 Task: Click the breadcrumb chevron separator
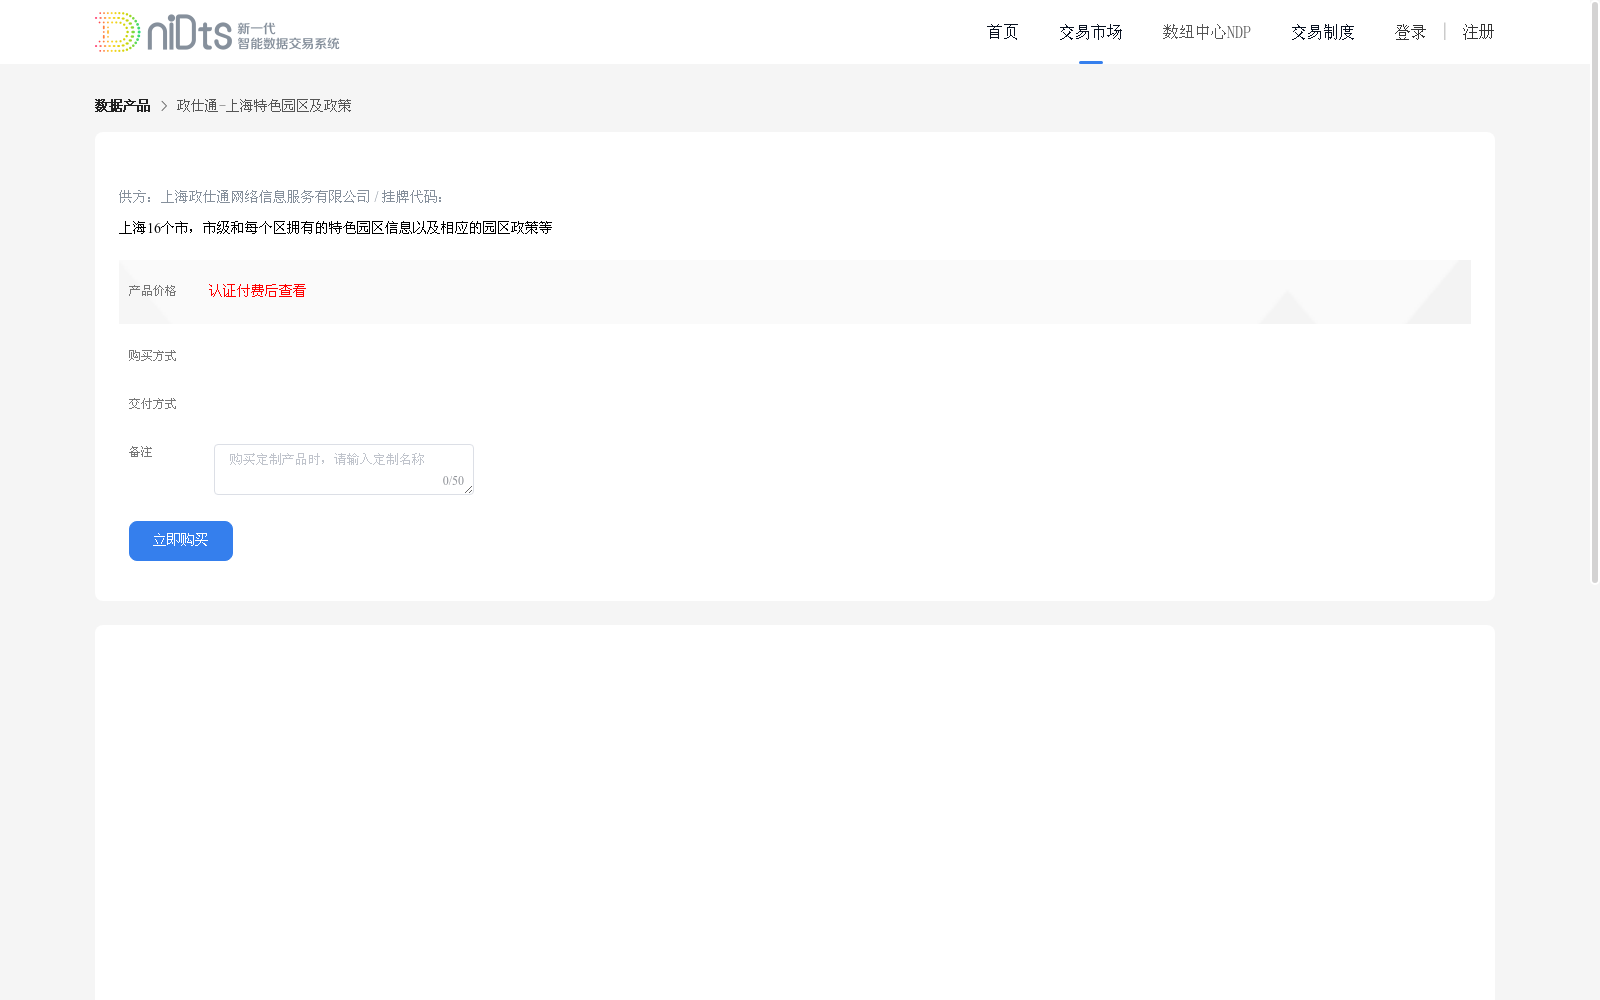[164, 106]
